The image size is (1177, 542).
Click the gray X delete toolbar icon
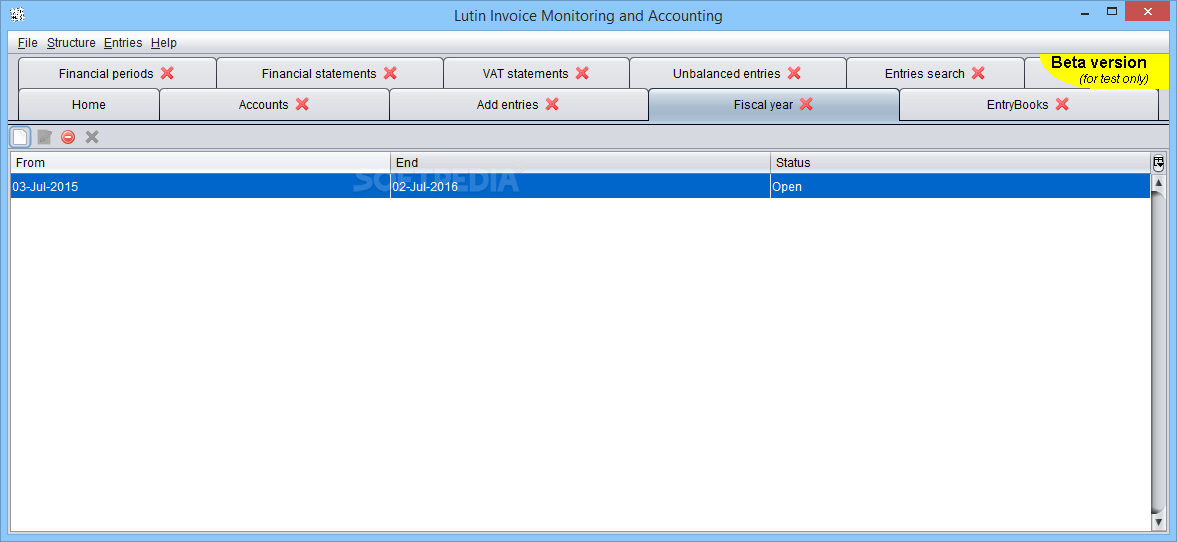pos(92,137)
